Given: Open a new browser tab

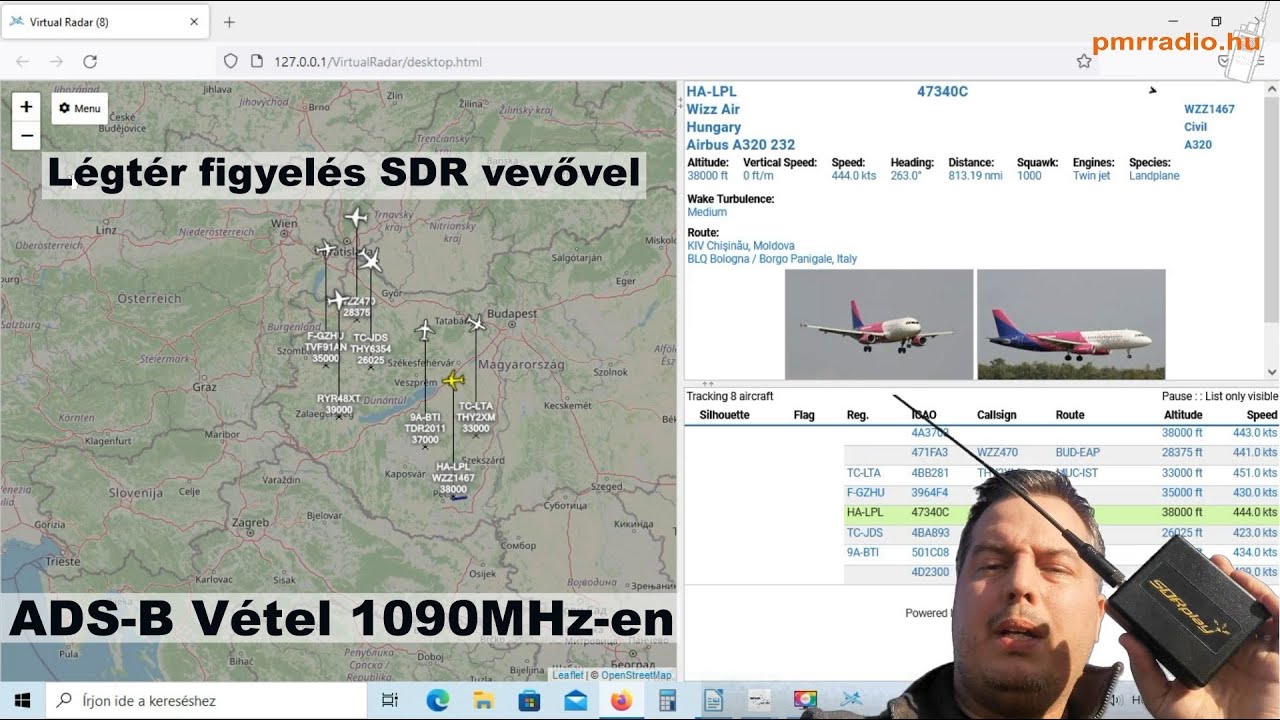Looking at the screenshot, I should click(229, 21).
